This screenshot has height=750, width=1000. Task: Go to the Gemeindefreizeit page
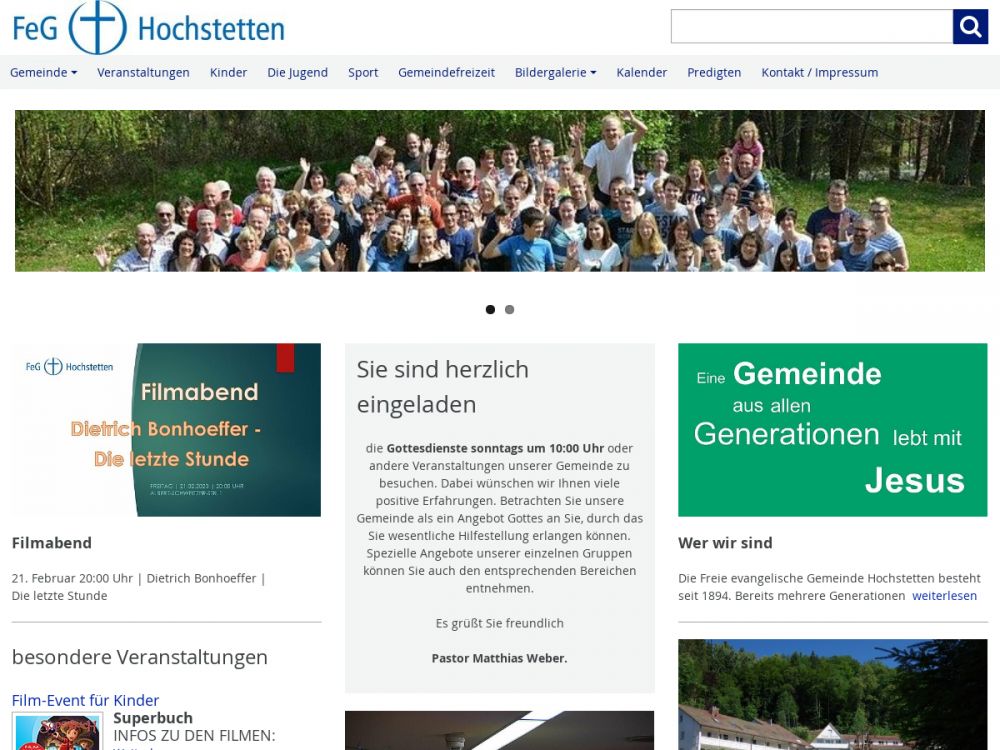446,72
